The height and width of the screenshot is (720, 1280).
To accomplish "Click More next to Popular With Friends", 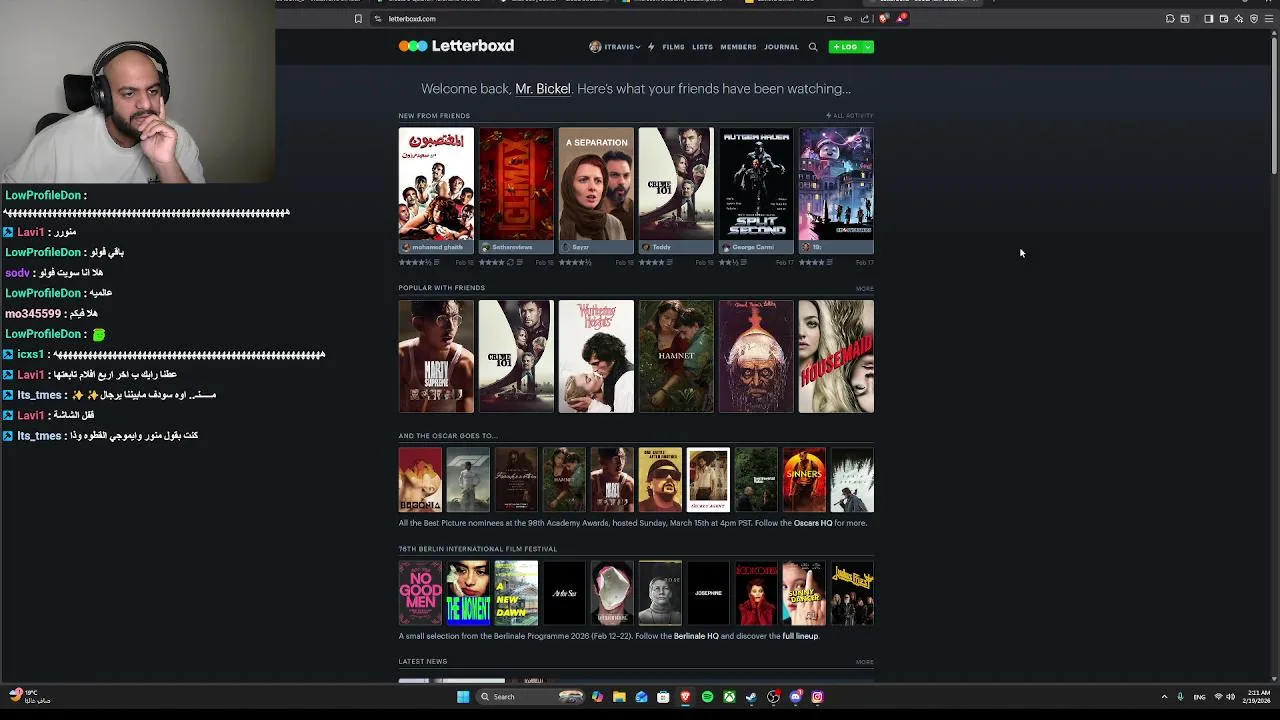I will (x=865, y=288).
